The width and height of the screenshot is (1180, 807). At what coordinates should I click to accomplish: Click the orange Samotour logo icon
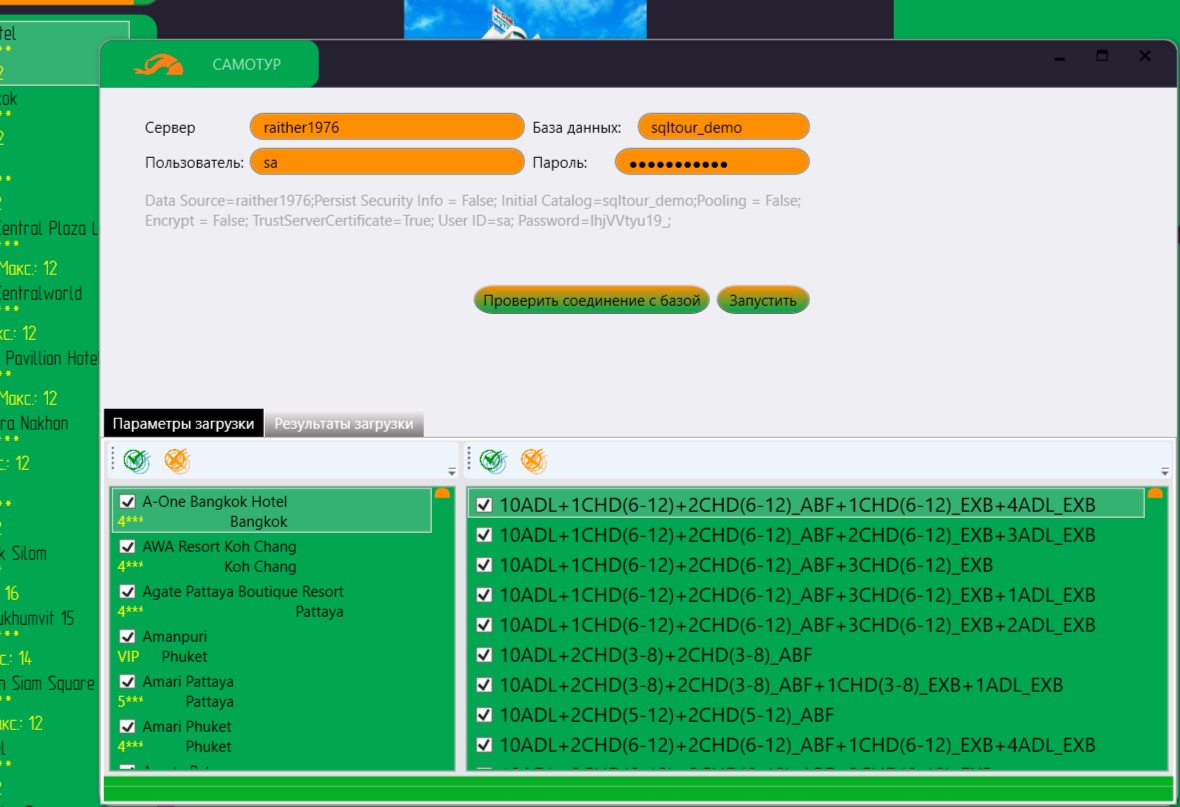tap(159, 65)
